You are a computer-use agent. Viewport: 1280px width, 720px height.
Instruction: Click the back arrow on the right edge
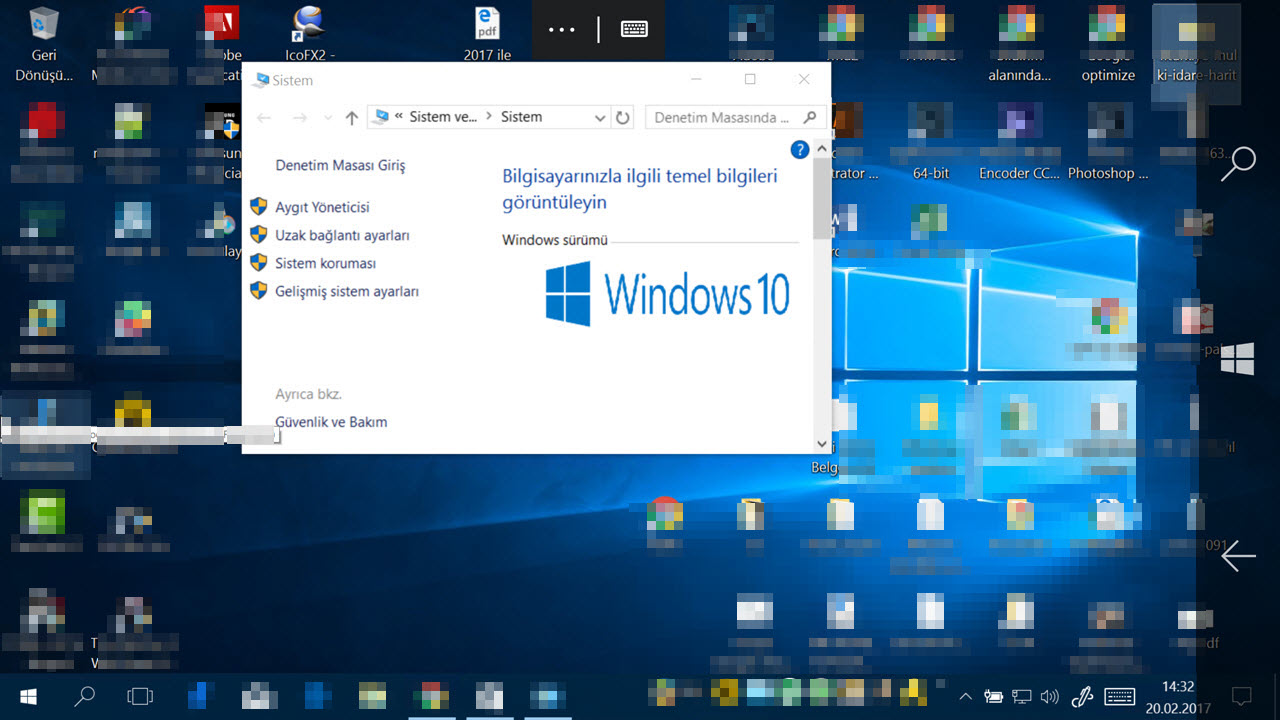1238,556
